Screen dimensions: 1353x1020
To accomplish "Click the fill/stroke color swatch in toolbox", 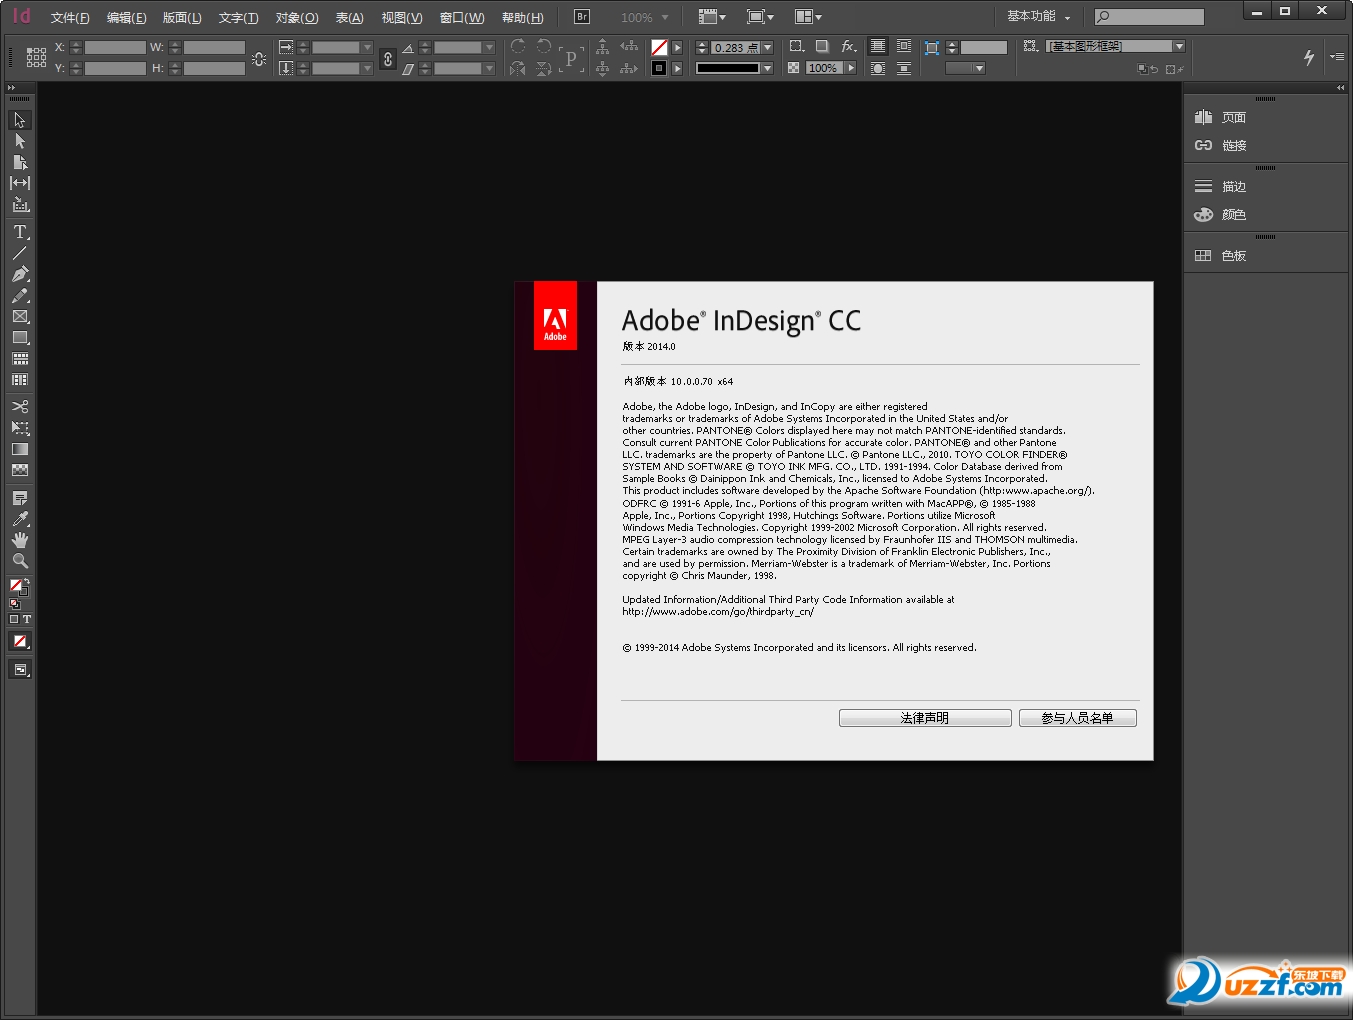I will 18,587.
